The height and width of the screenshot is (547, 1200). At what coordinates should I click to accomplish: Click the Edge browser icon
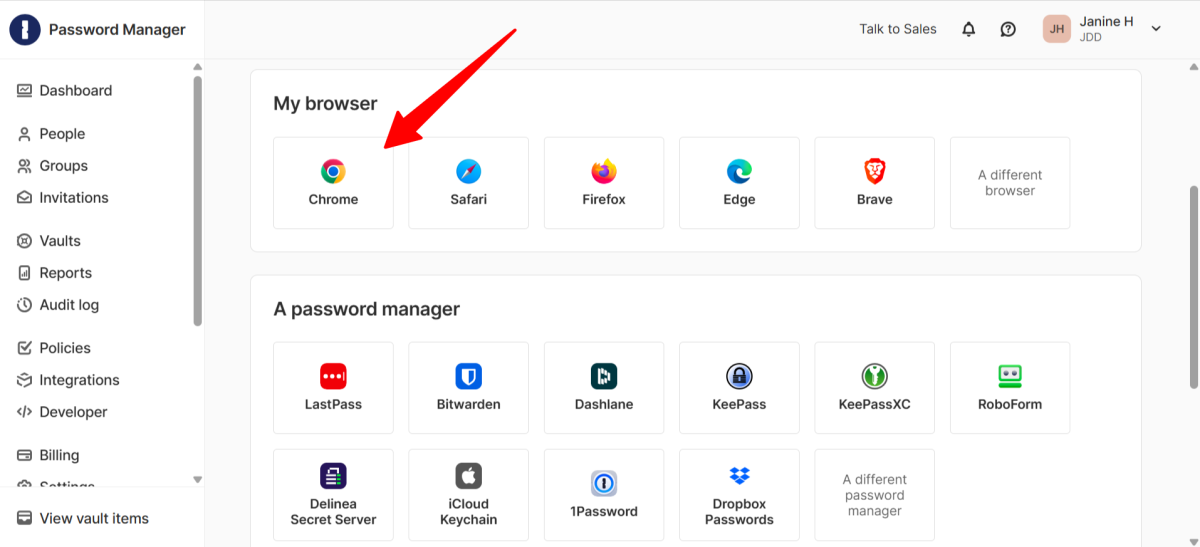tap(739, 171)
